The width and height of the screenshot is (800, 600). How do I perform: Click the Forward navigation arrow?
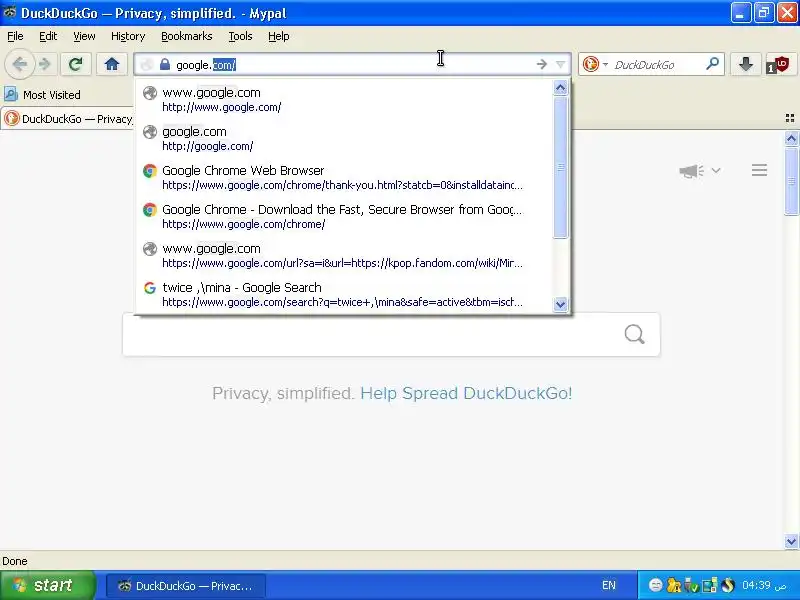click(x=45, y=64)
